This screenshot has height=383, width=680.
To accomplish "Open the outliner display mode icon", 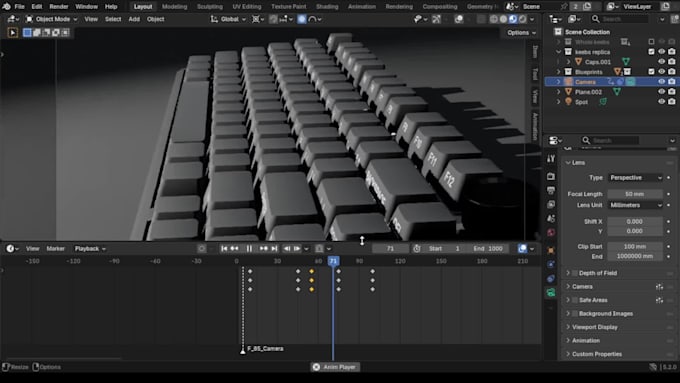I will 574,19.
